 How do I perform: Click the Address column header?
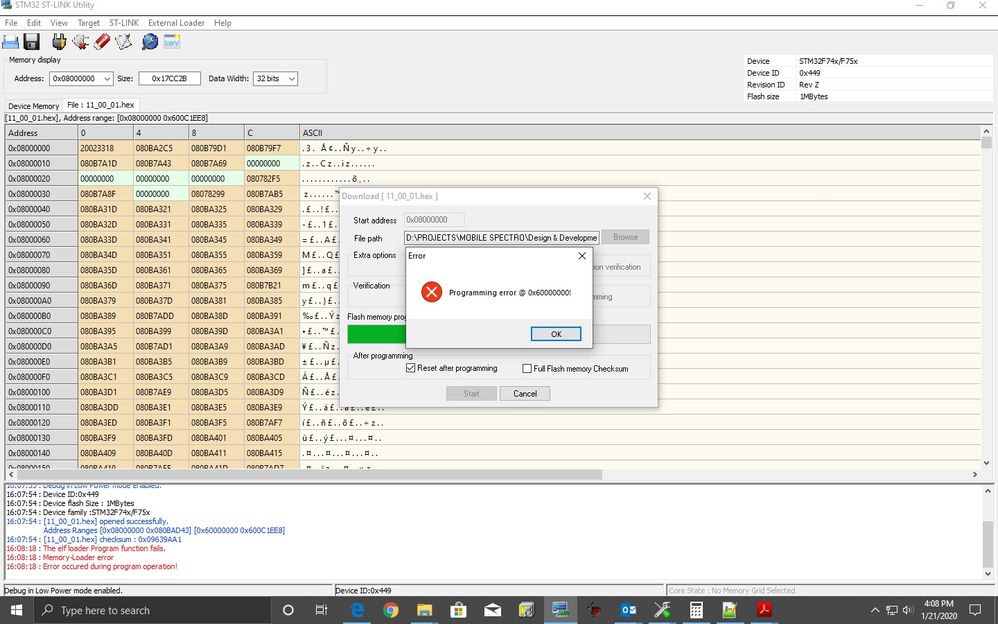click(42, 133)
